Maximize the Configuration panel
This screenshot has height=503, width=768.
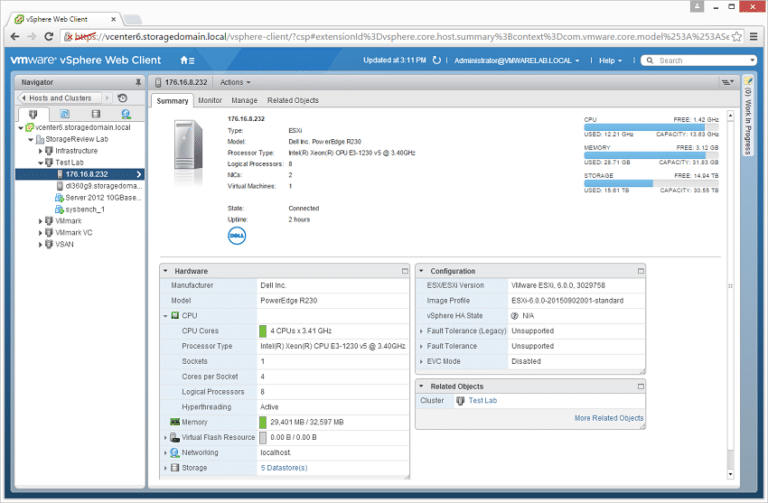click(641, 271)
